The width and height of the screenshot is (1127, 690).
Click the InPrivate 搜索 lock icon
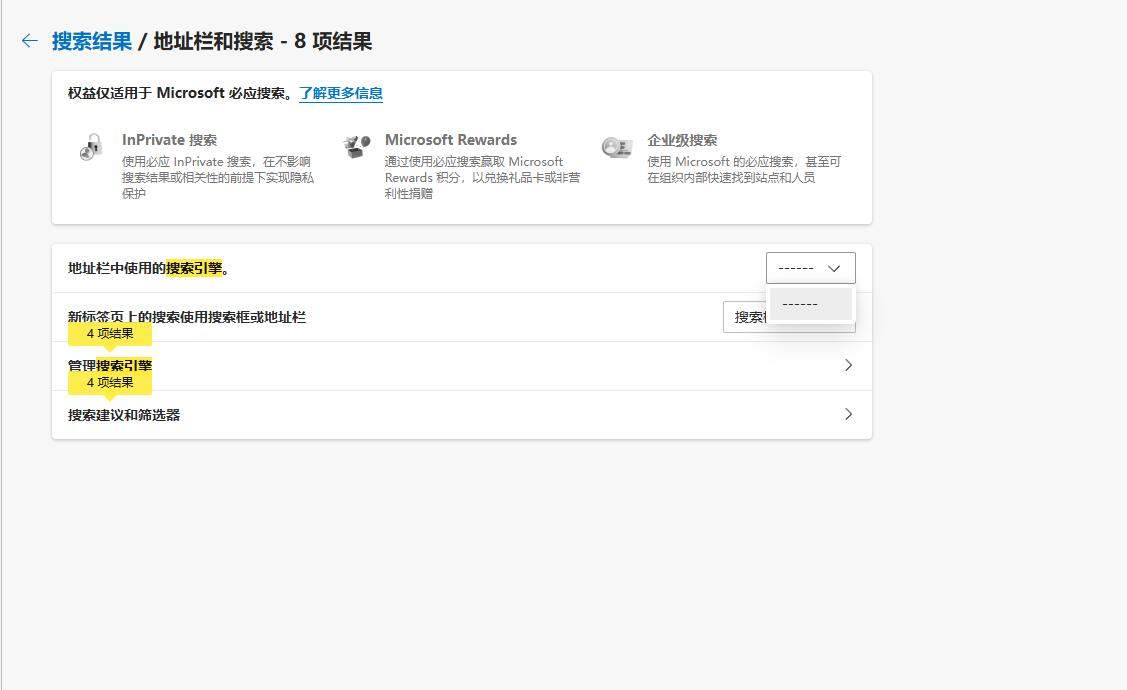(x=91, y=147)
